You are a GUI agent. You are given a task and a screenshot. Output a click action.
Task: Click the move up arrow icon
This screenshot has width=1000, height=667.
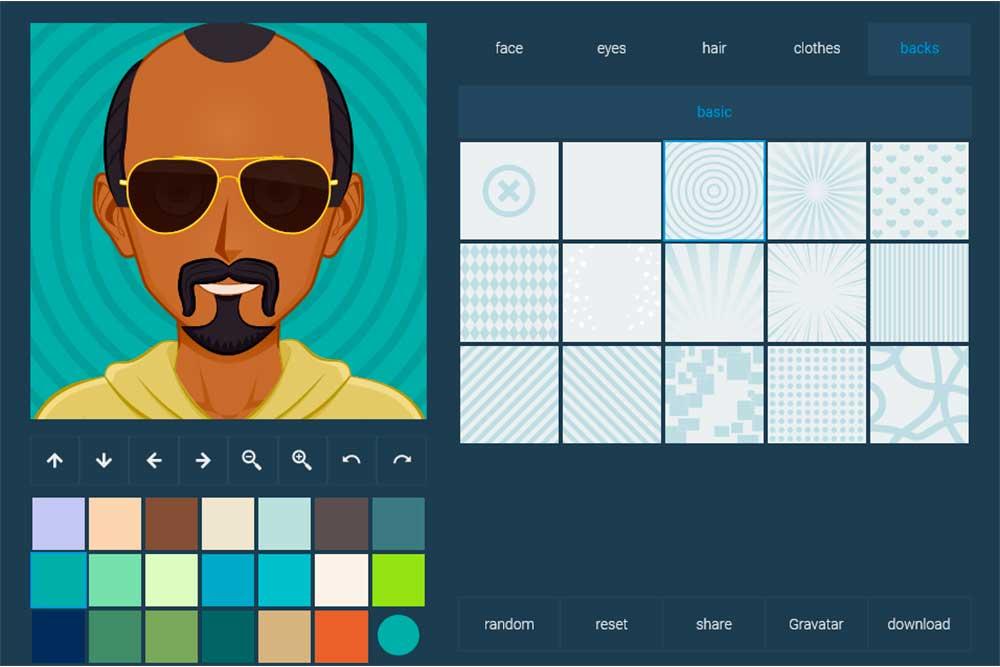click(x=55, y=460)
